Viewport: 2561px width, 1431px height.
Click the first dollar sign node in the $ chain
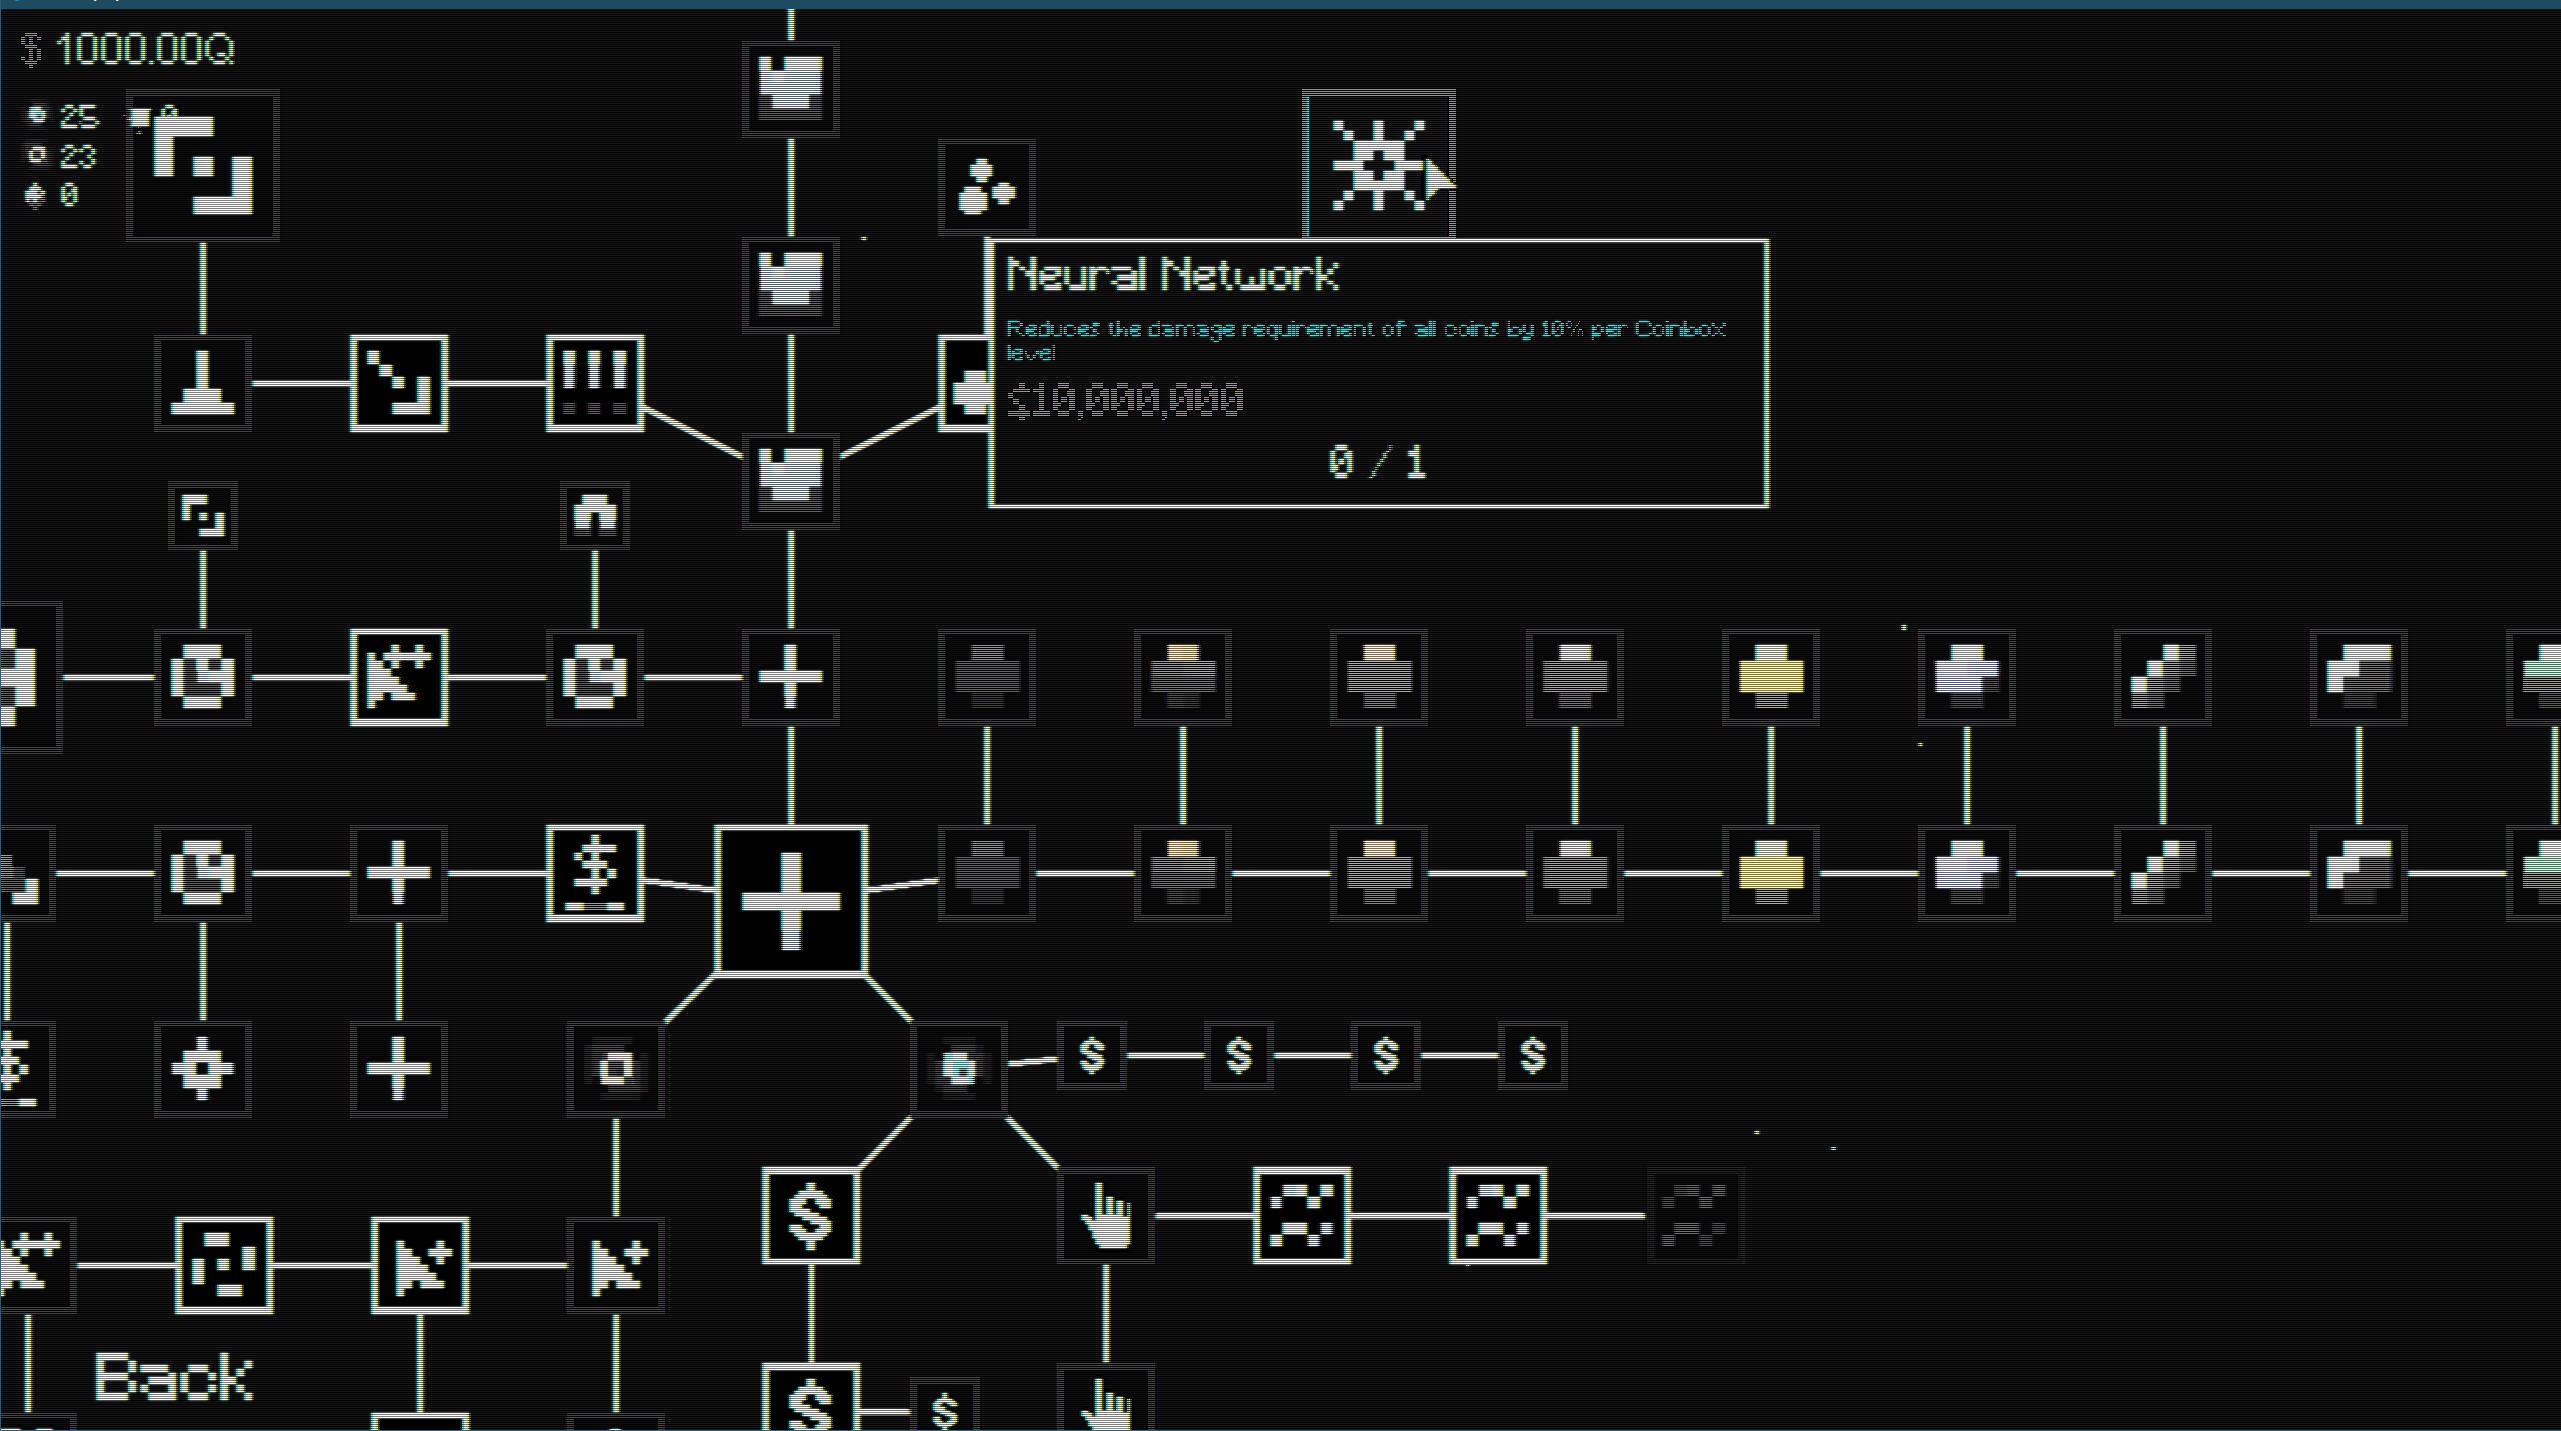[1092, 1056]
